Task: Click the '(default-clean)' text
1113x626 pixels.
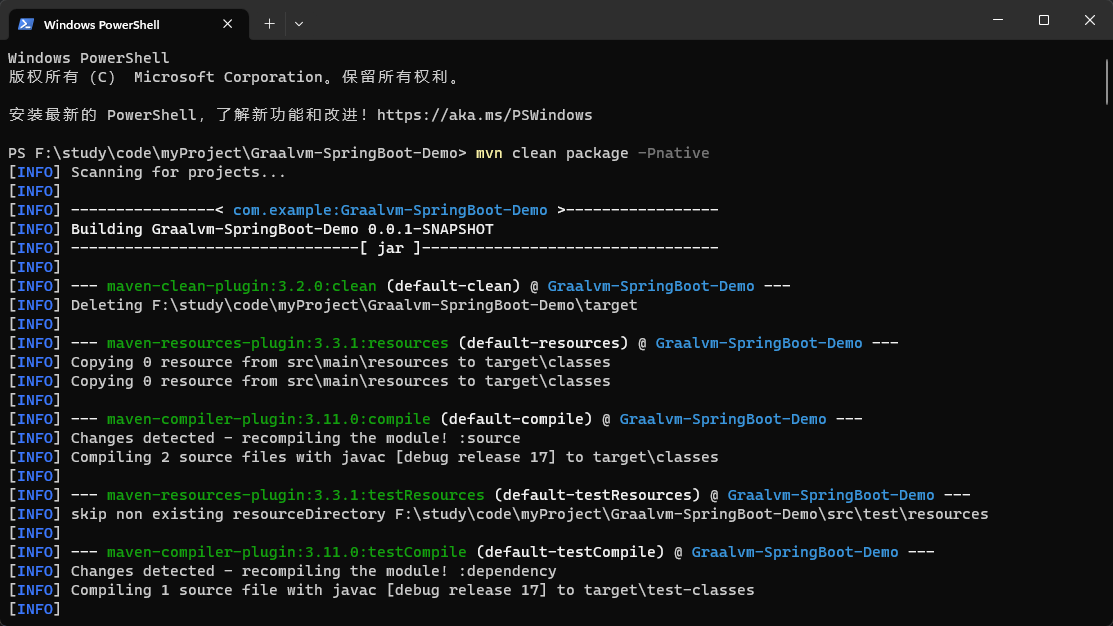Action: tap(453, 286)
